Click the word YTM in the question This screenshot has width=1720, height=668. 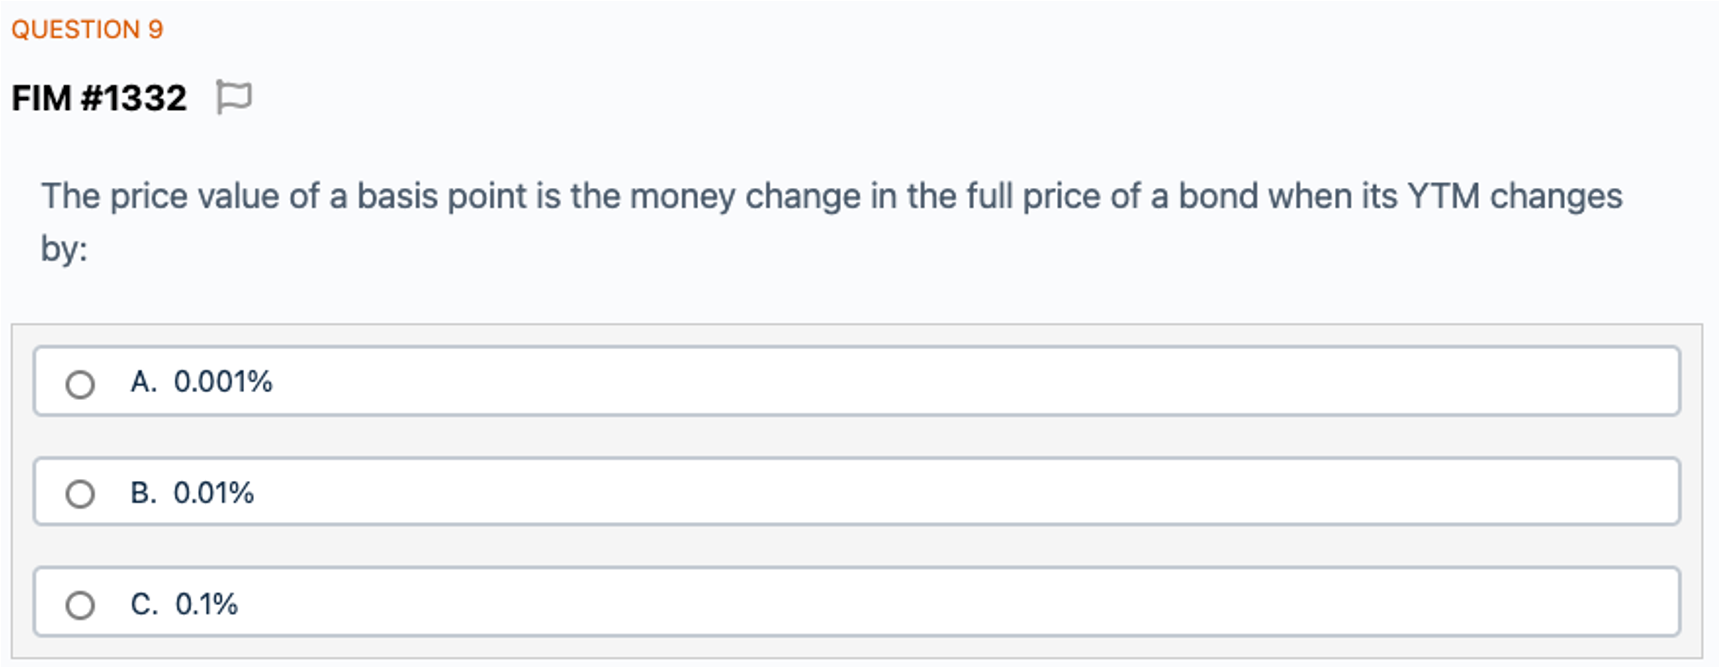[x=1443, y=196]
